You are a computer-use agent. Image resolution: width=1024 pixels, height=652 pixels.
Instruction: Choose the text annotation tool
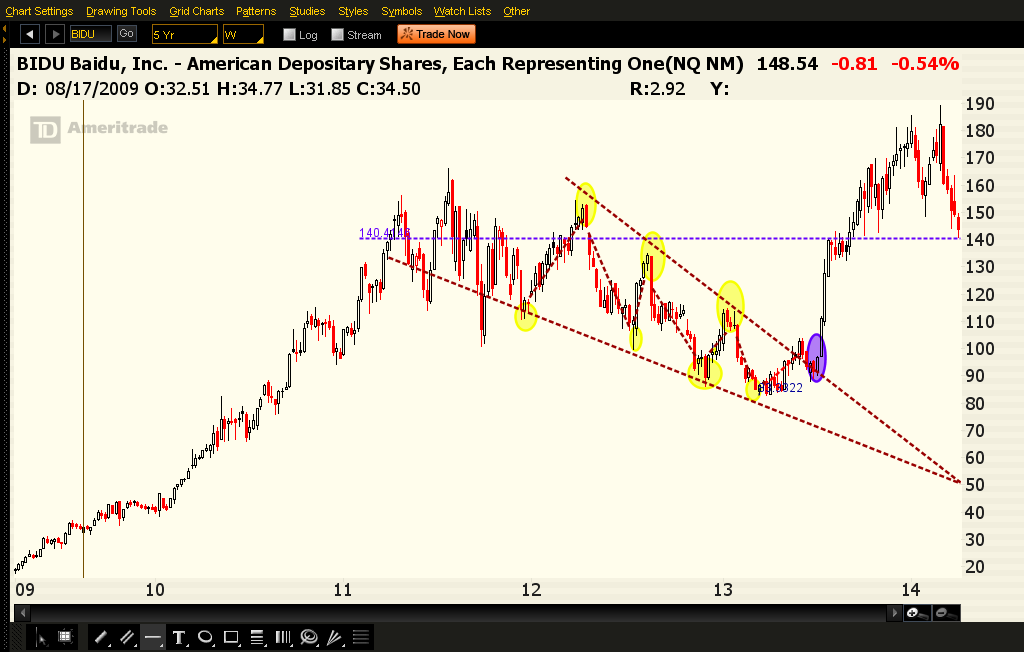coord(179,636)
